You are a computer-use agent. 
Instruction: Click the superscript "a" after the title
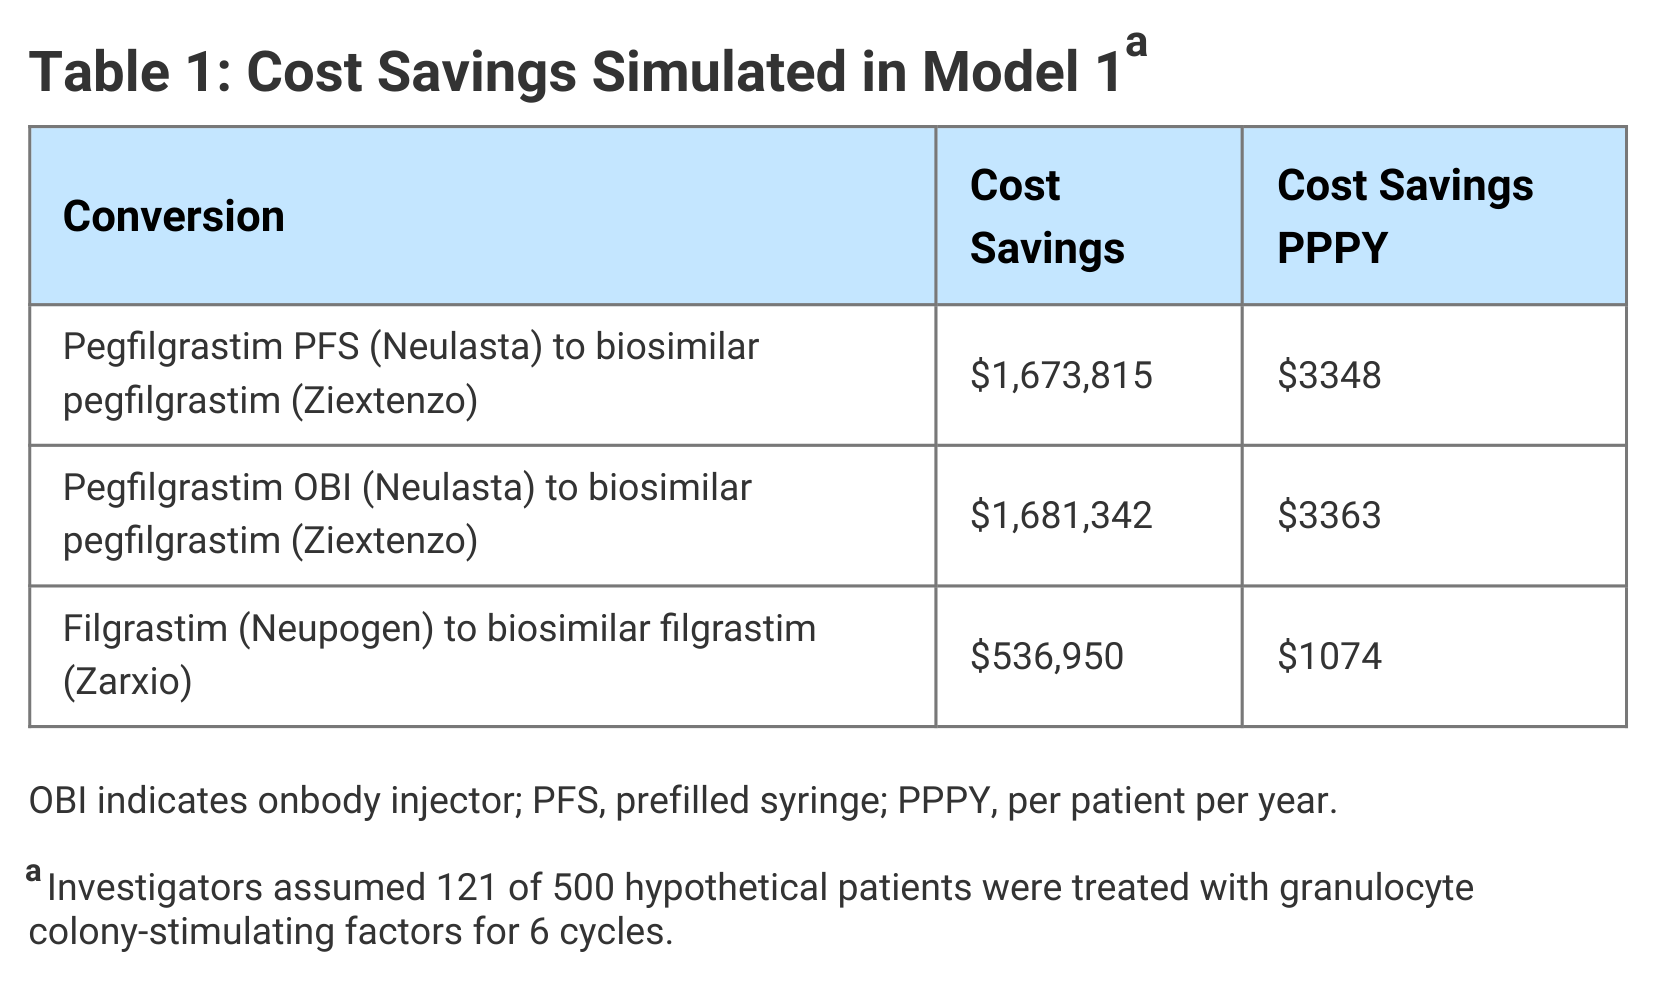pos(1135,45)
